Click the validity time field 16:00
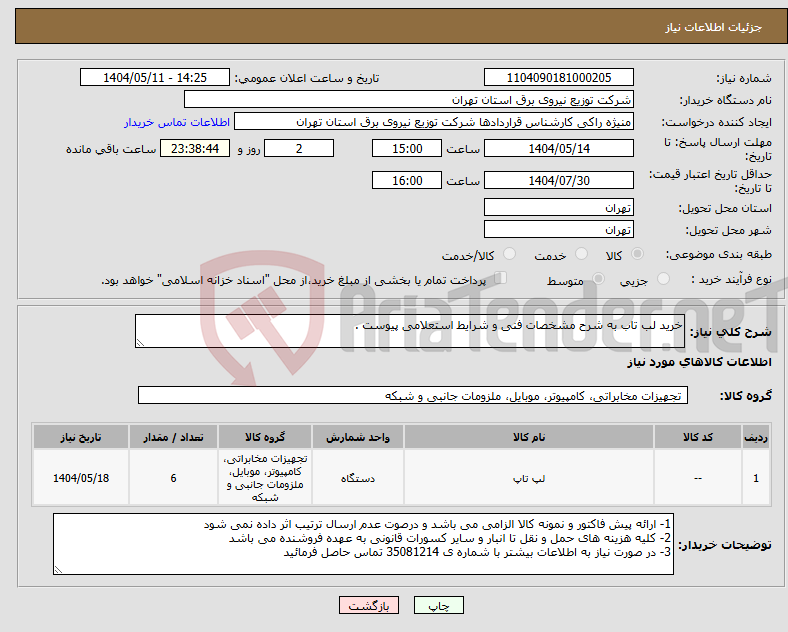The width and height of the screenshot is (788, 632). point(407,180)
